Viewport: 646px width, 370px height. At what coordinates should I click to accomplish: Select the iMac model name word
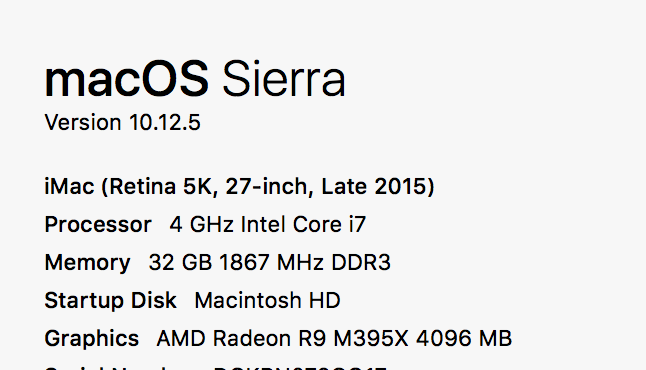point(70,186)
